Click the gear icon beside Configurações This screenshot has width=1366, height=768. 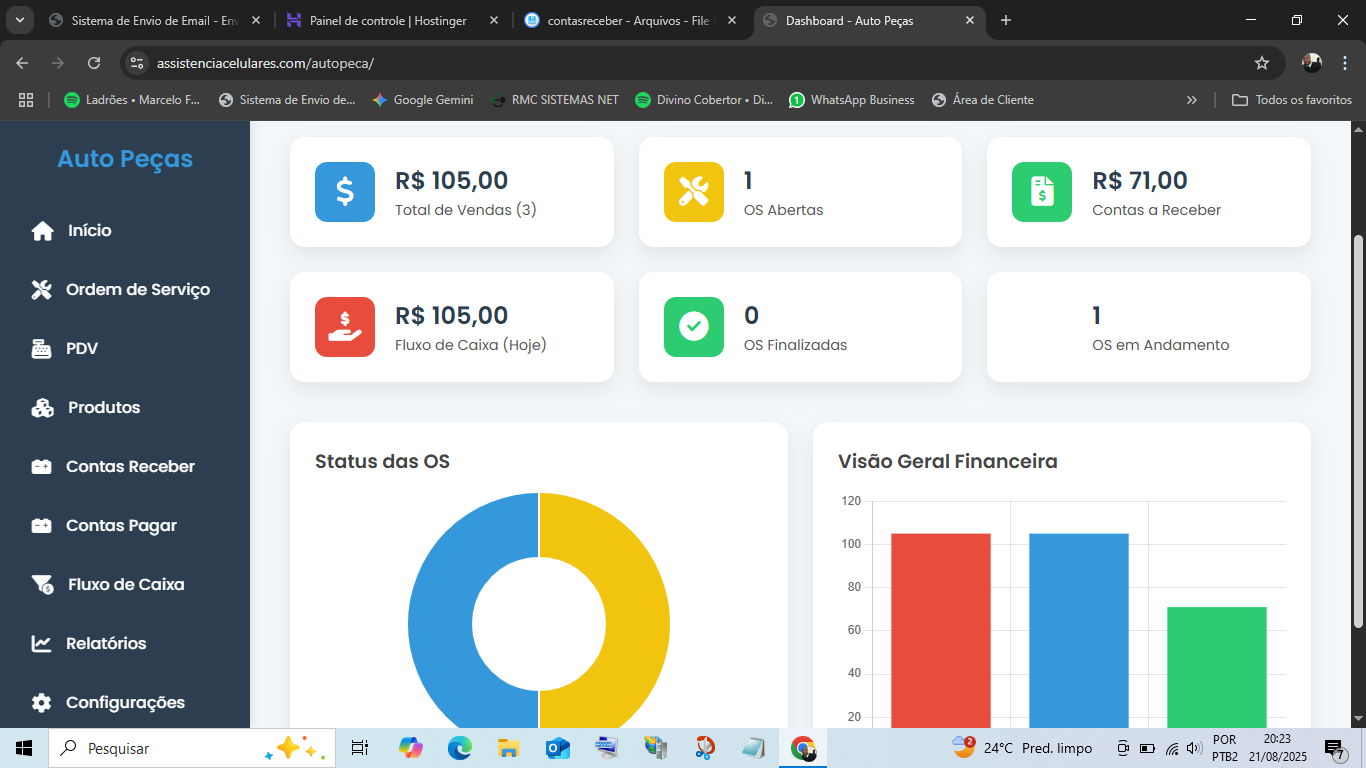pos(41,703)
